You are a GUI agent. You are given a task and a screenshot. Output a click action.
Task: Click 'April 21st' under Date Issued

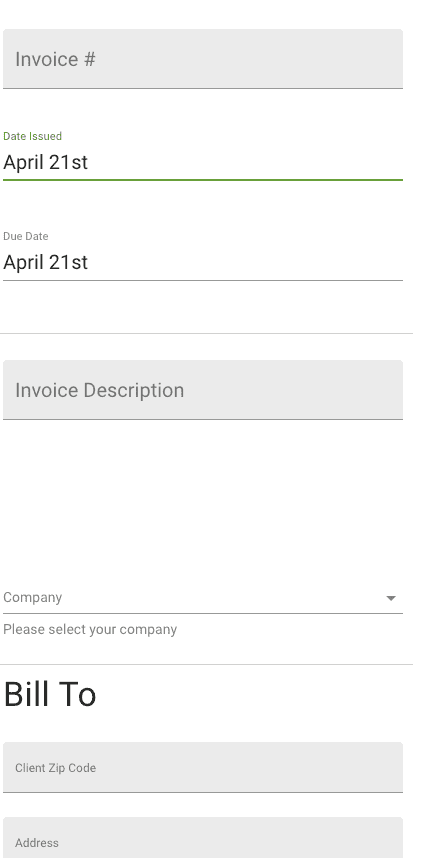tap(45, 163)
